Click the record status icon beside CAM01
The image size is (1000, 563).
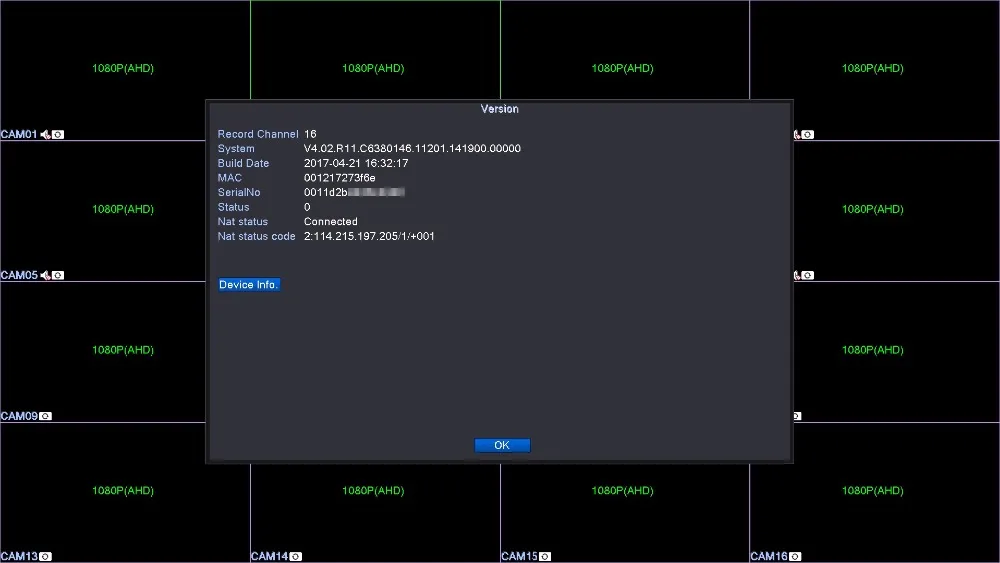[x=58, y=135]
